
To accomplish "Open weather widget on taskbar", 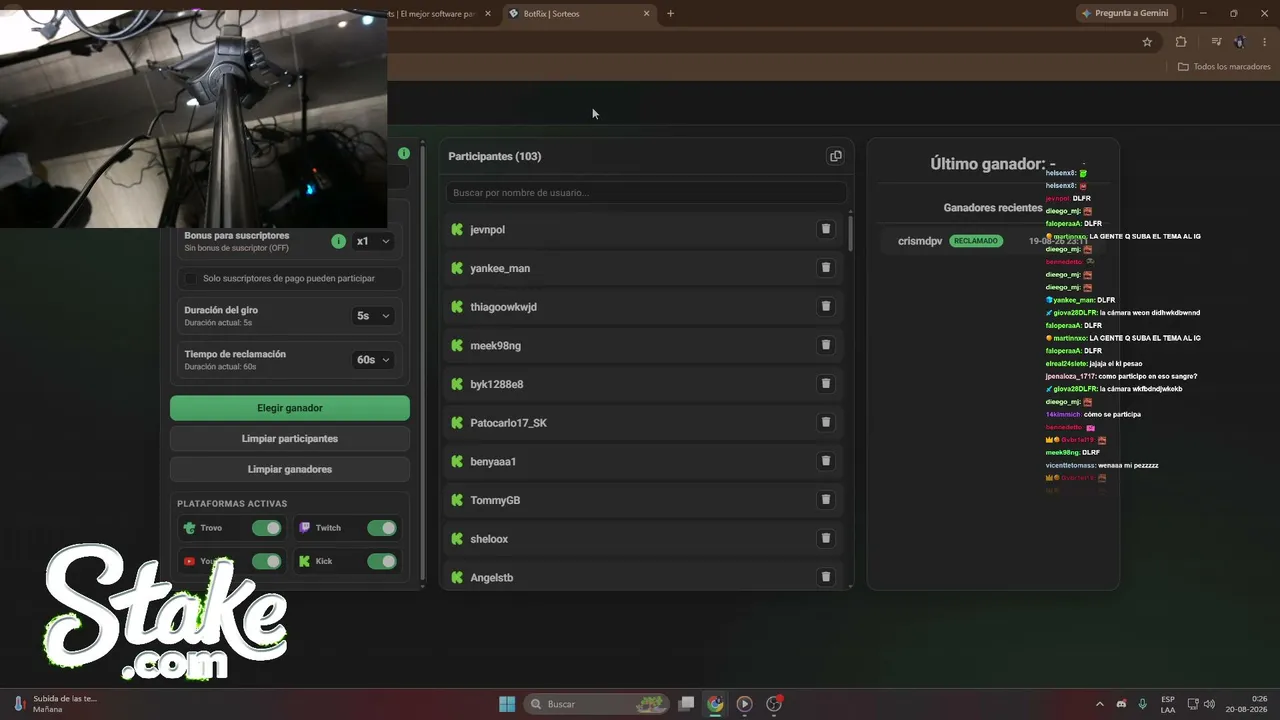I will (55, 704).
